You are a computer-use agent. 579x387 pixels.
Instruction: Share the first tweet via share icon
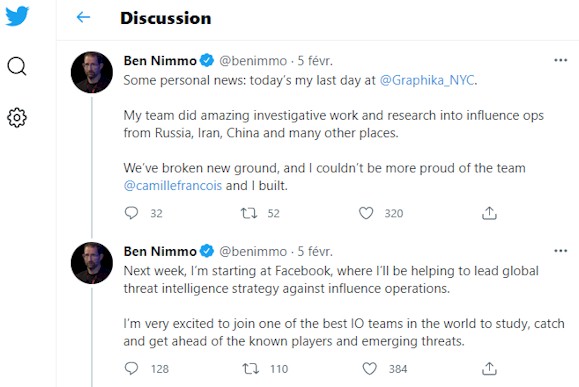click(489, 213)
